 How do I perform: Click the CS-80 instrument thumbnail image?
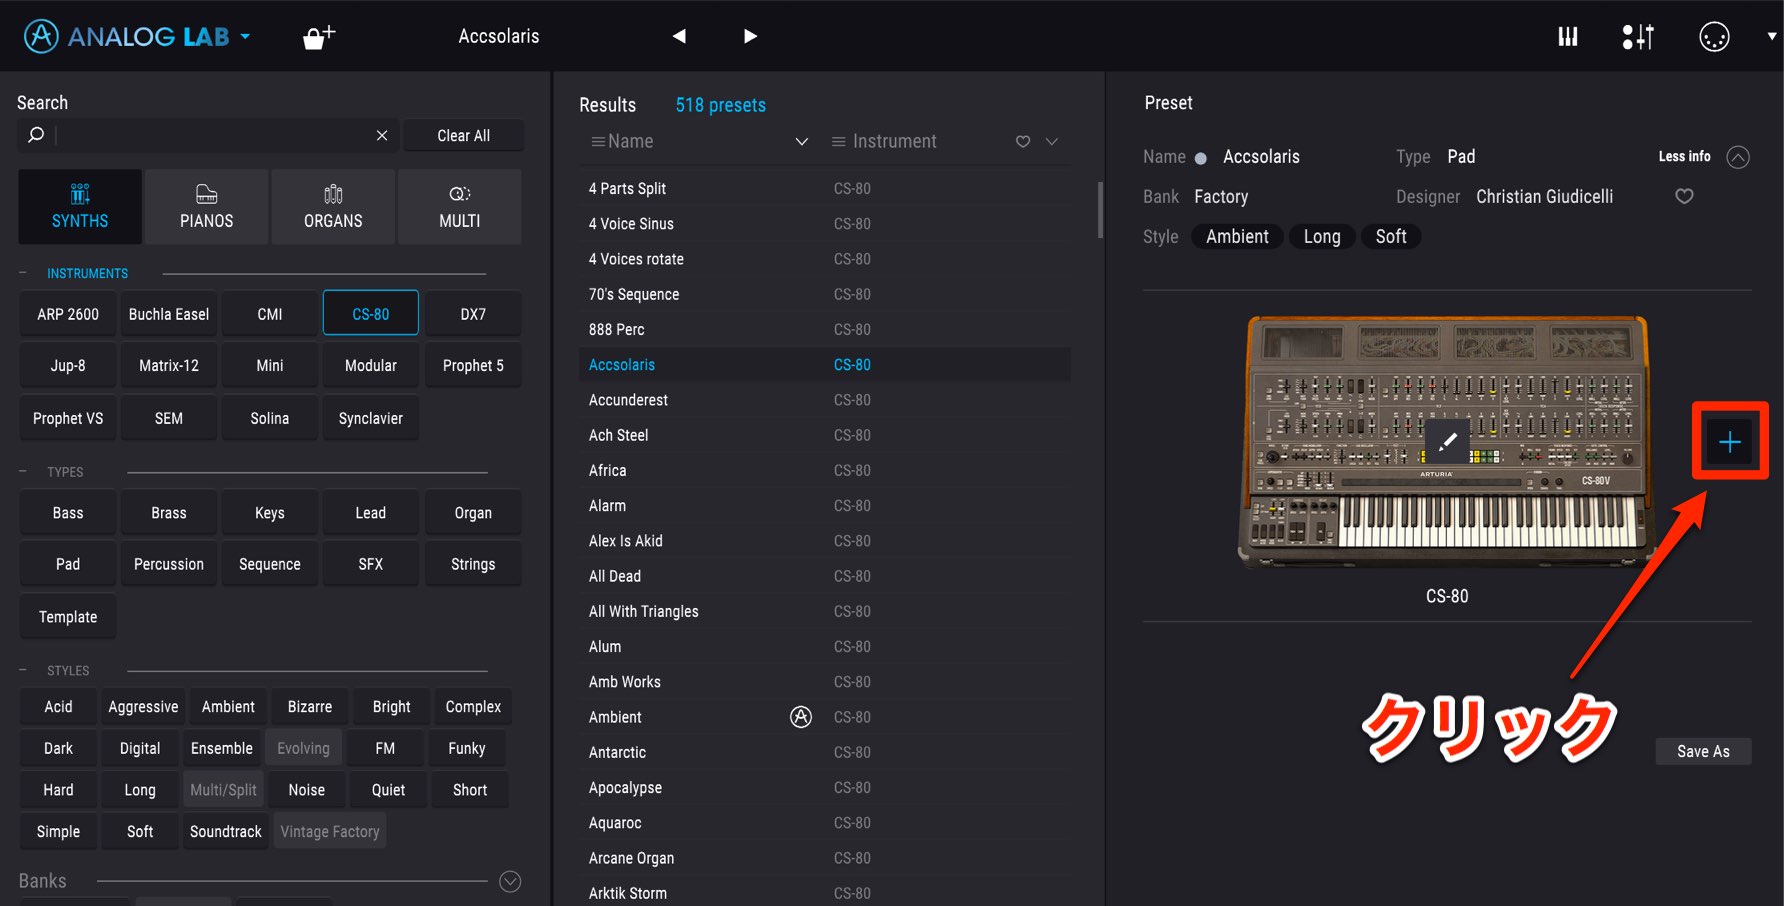pyautogui.click(x=1447, y=441)
